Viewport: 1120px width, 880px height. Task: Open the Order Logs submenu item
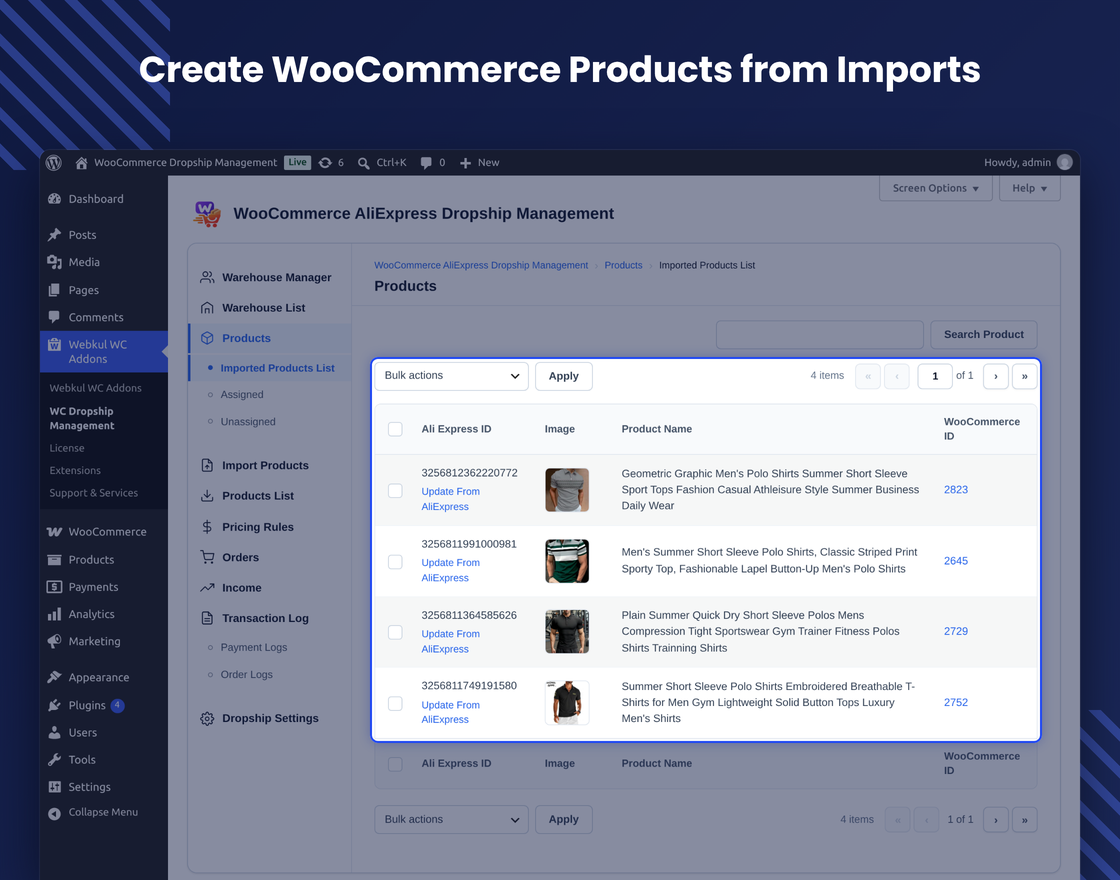pyautogui.click(x=246, y=674)
